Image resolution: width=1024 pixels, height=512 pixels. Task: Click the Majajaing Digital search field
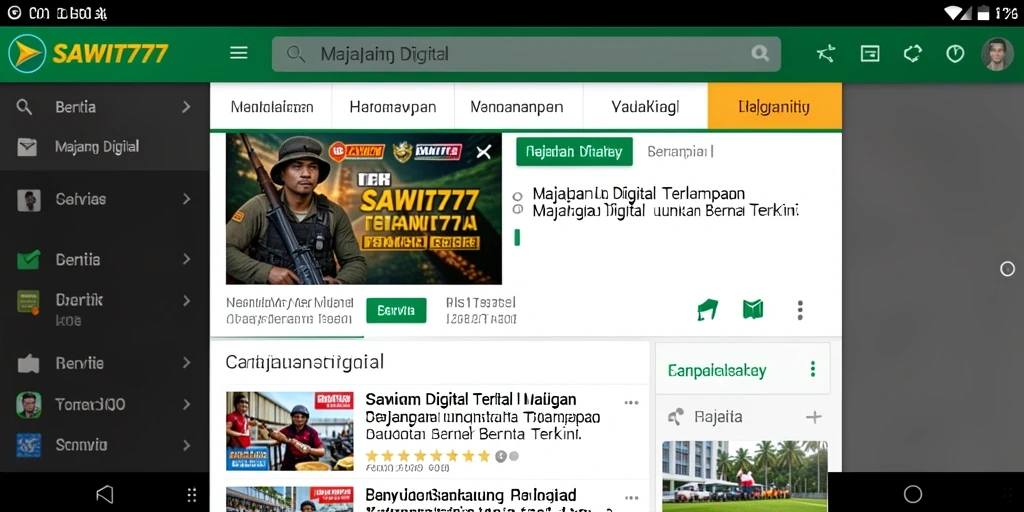(526, 54)
